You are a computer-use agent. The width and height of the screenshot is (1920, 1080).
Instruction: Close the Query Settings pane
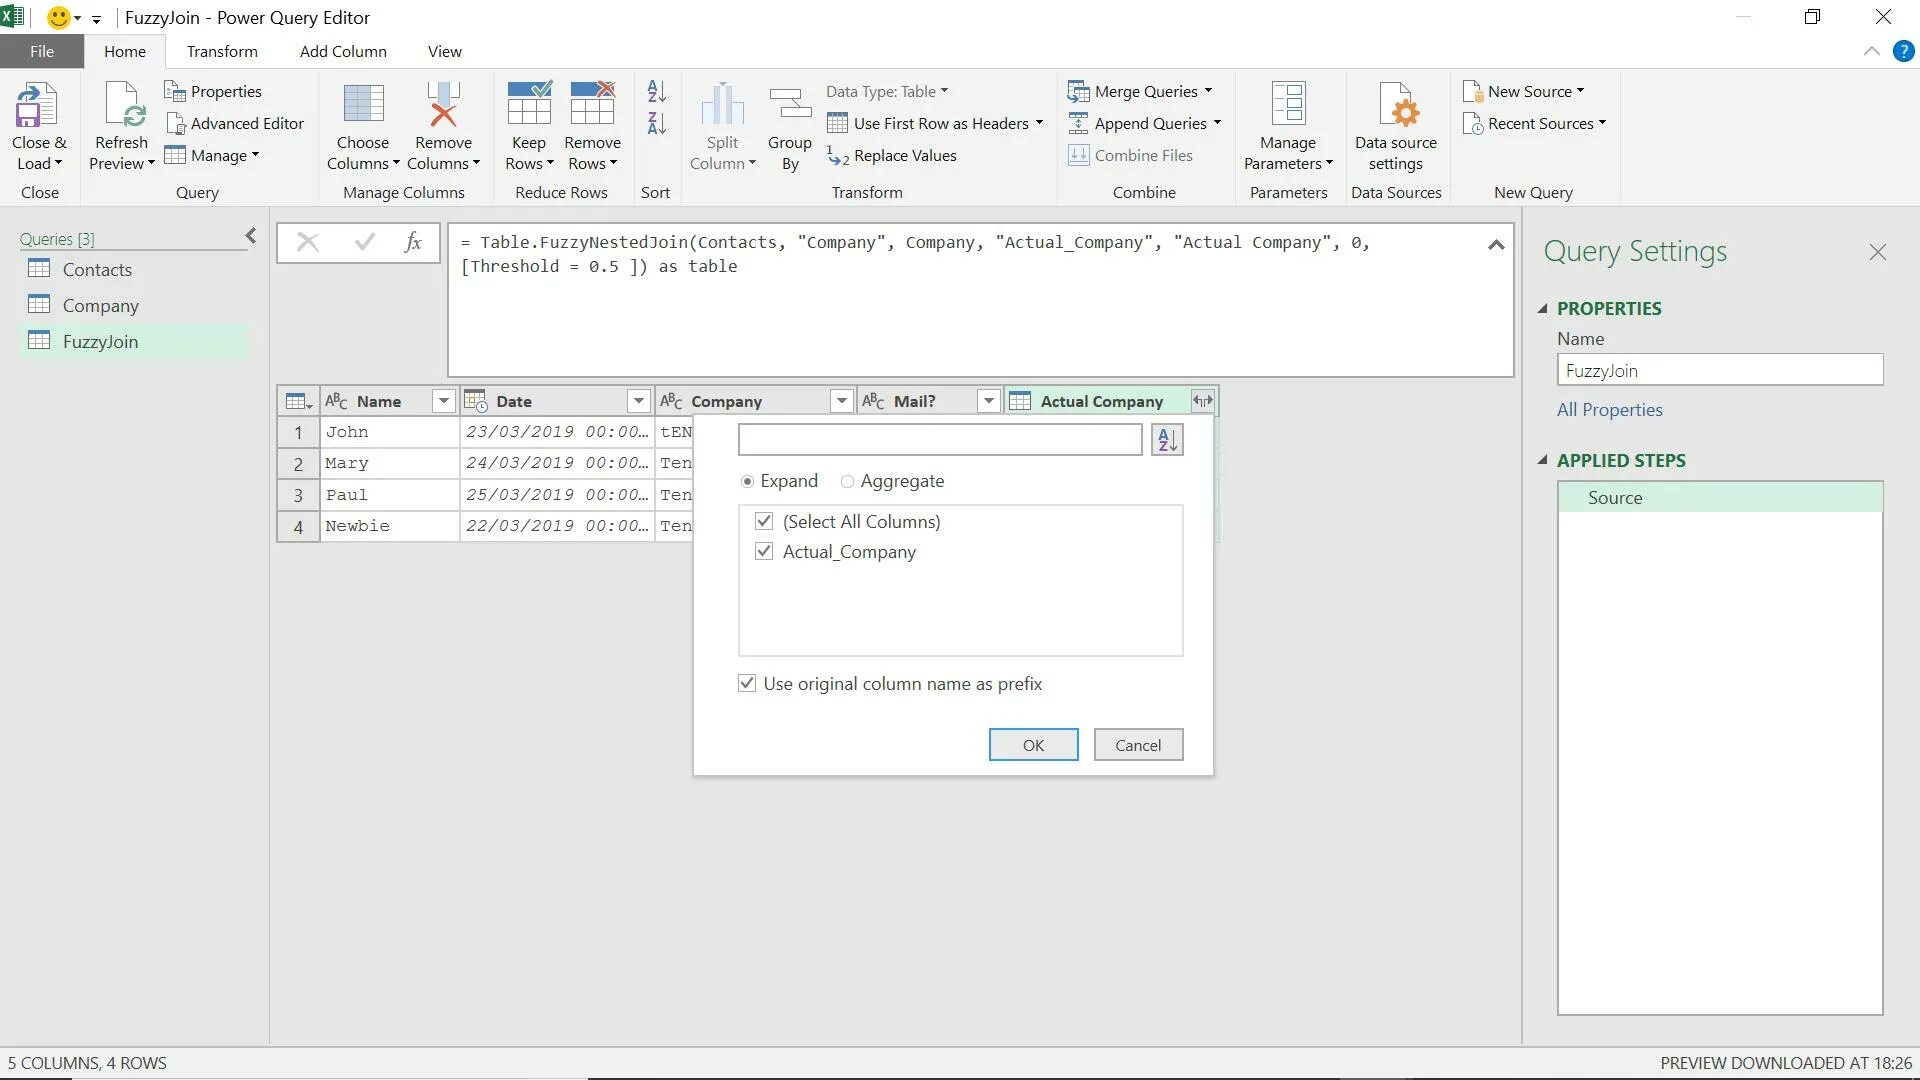click(1878, 252)
